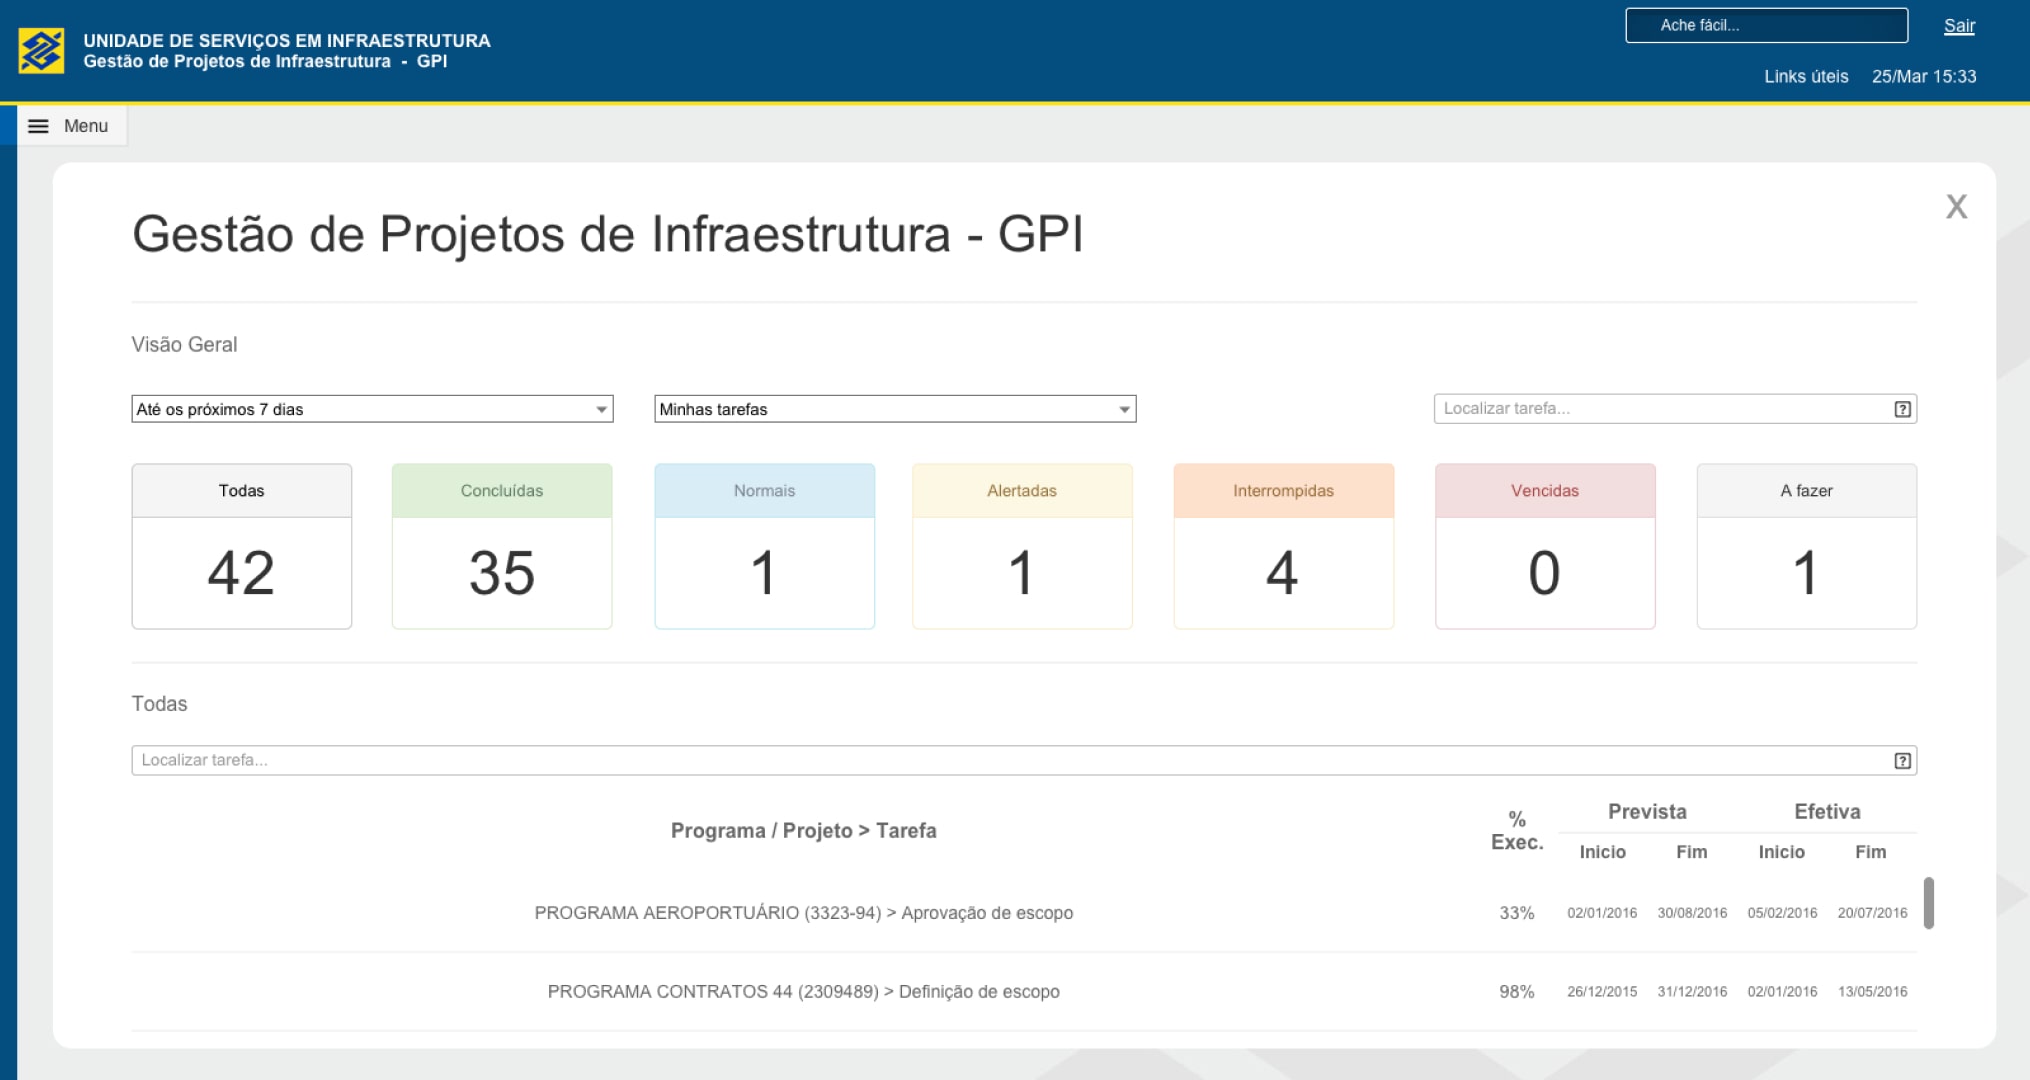Viewport: 2030px width, 1080px height.
Task: Select the Todas card showing 42
Action: pyautogui.click(x=241, y=546)
